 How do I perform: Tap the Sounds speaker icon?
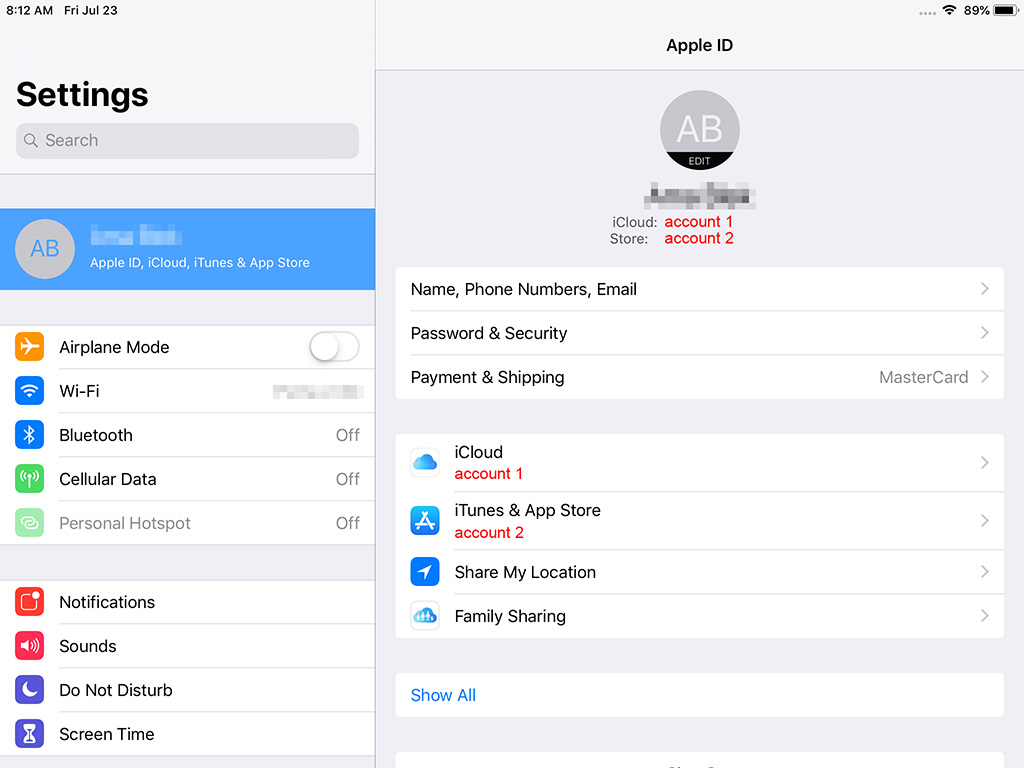[x=29, y=646]
